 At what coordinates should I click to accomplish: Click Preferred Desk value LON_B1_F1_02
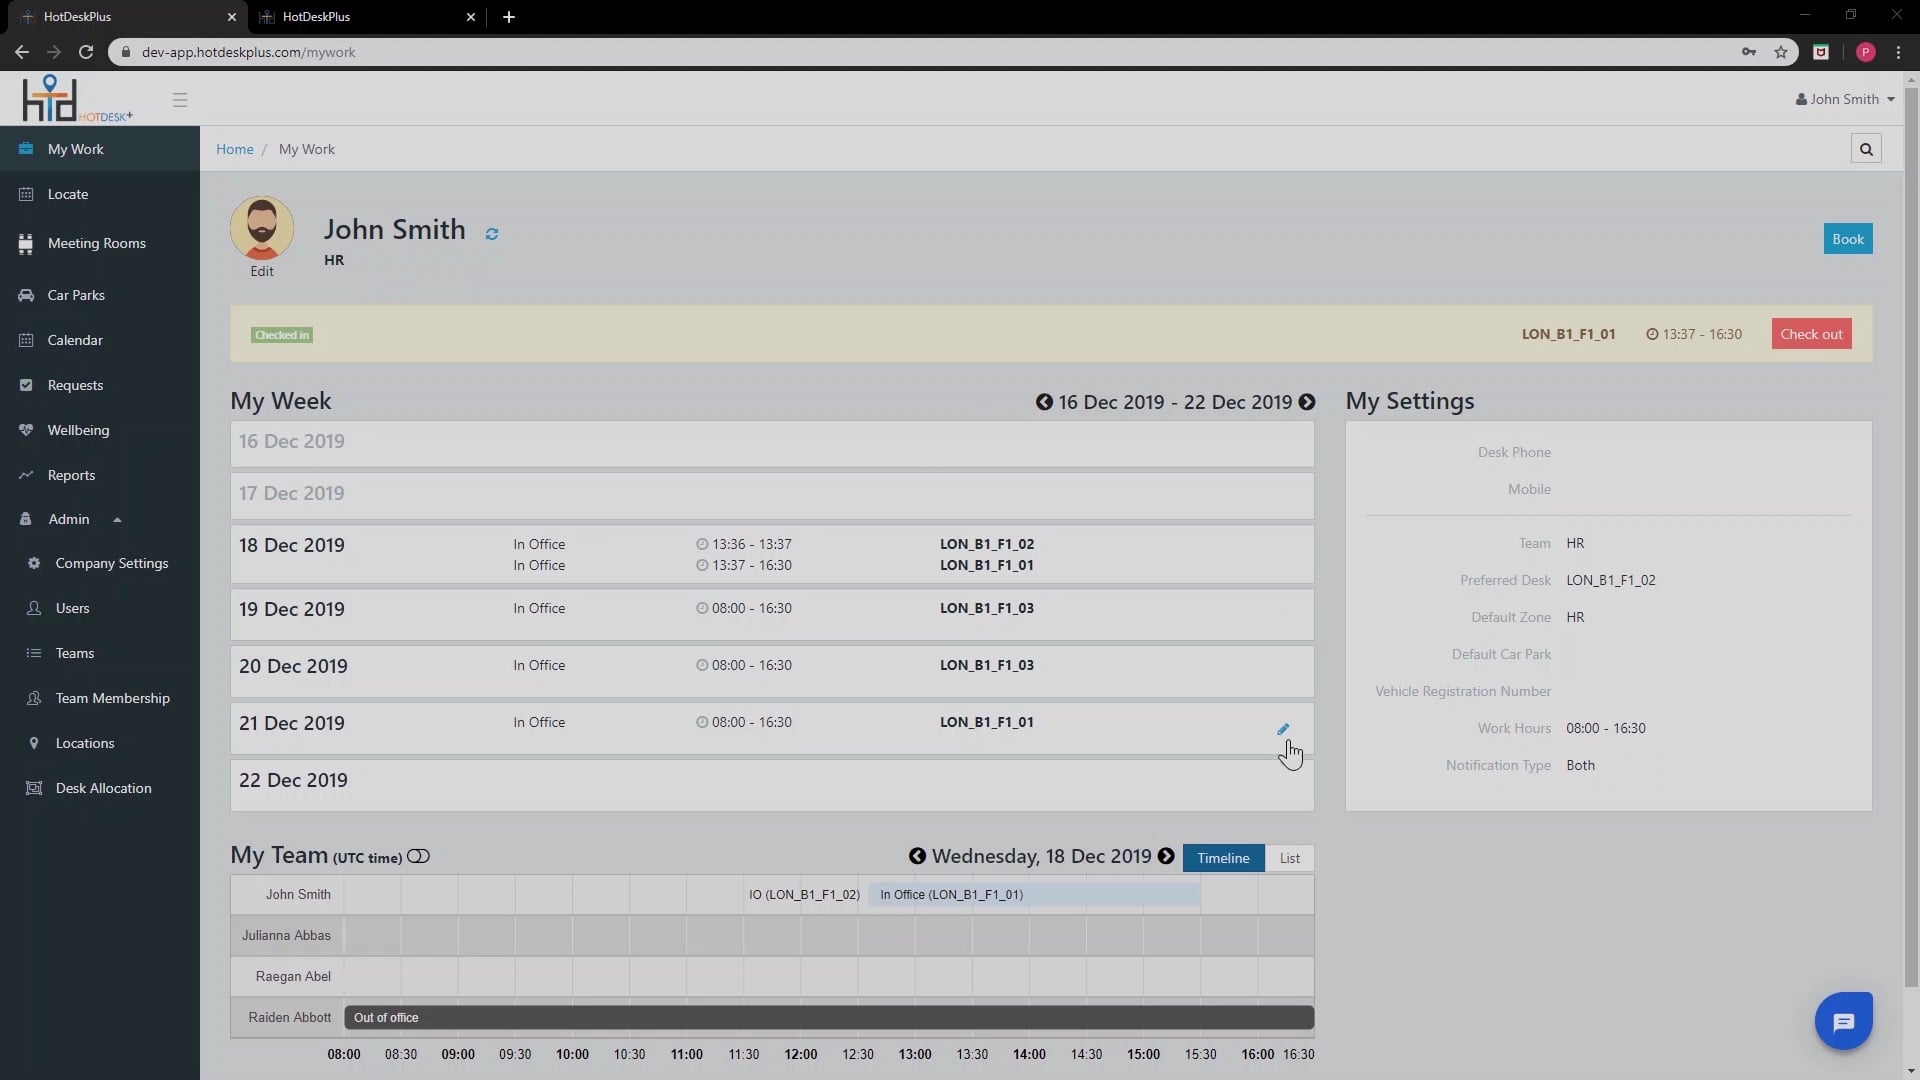(1610, 580)
